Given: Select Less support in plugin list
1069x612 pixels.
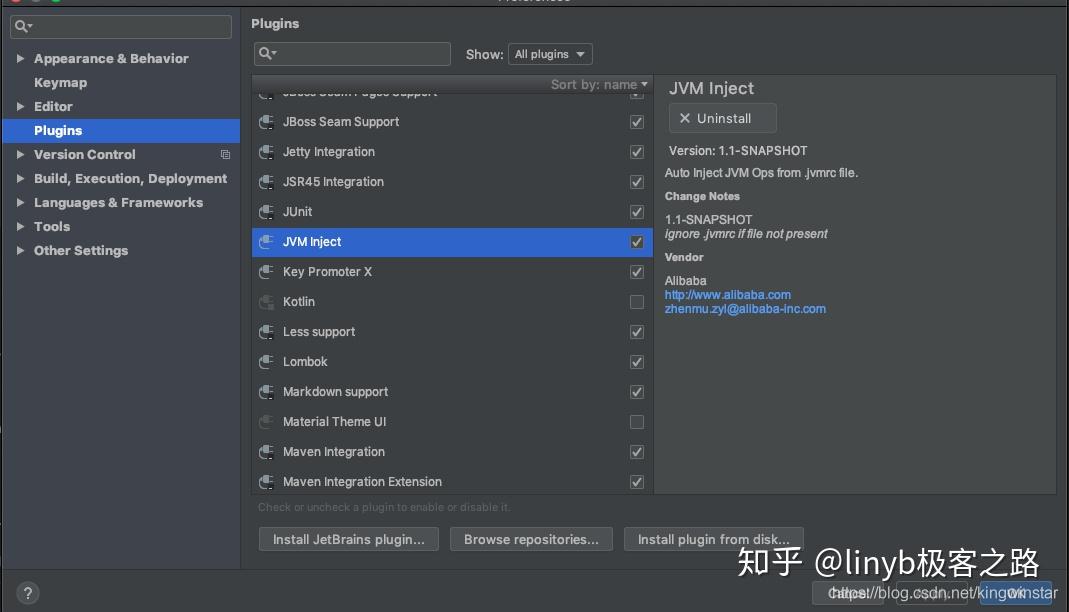Looking at the screenshot, I should (x=319, y=332).
